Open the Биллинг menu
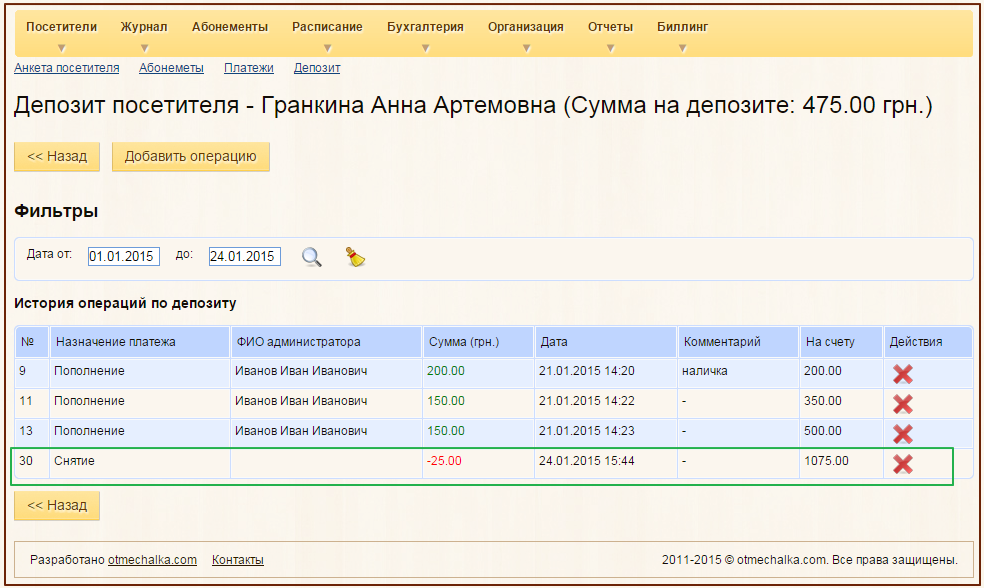The width and height of the screenshot is (984, 588). (x=683, y=27)
